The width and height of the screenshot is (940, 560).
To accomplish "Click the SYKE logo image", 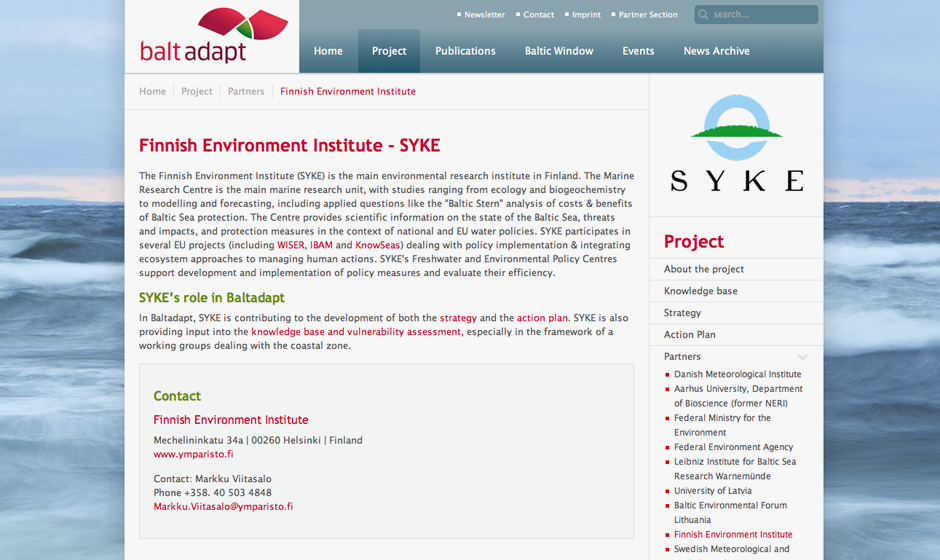I will [736, 144].
